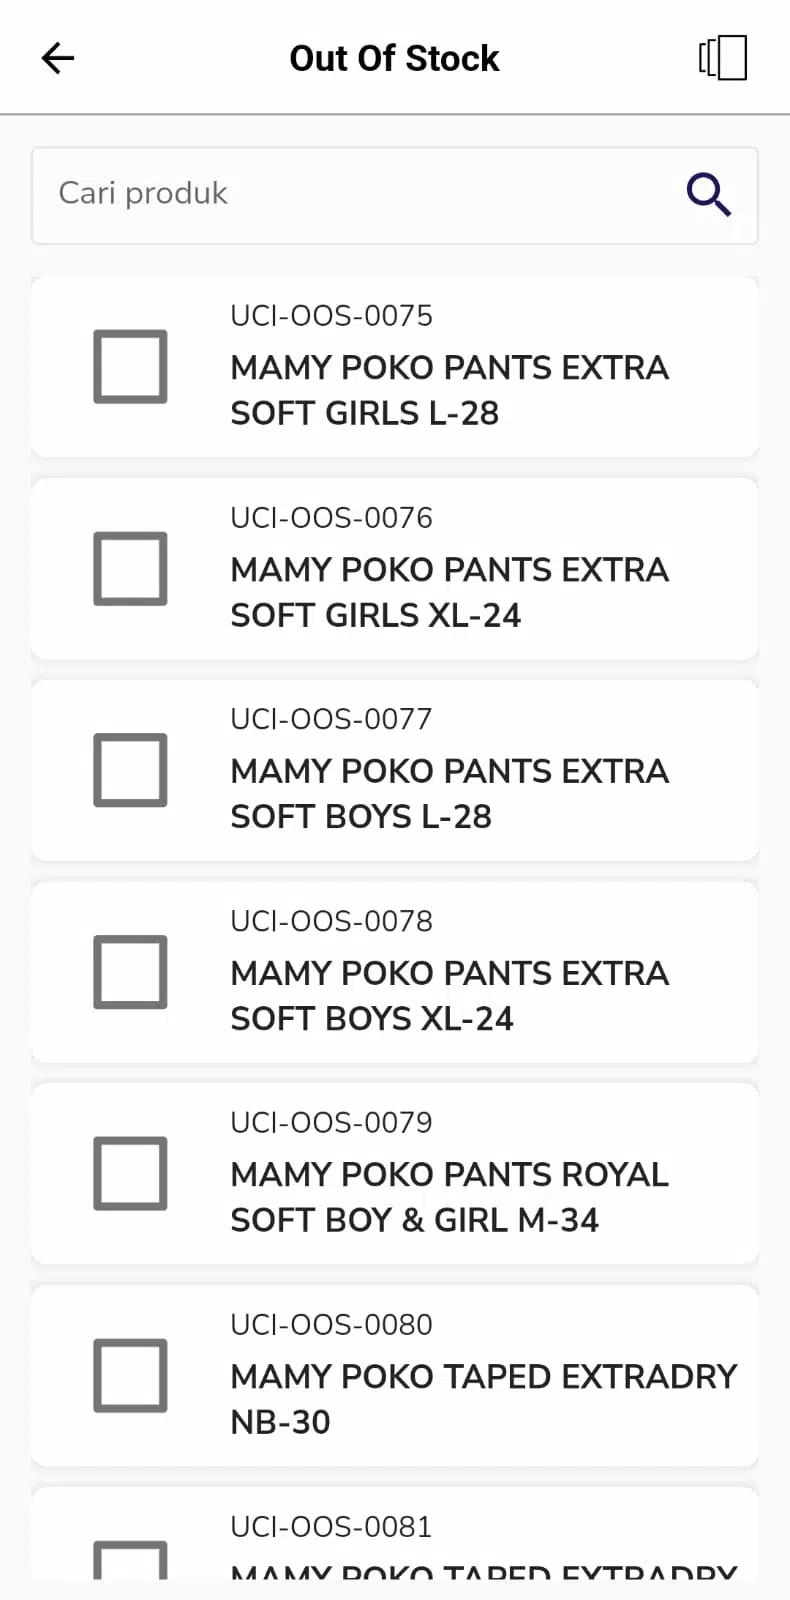The image size is (790, 1600).
Task: Open Mamy Poko Taped Extradry NB-30 name
Action: (483, 1399)
